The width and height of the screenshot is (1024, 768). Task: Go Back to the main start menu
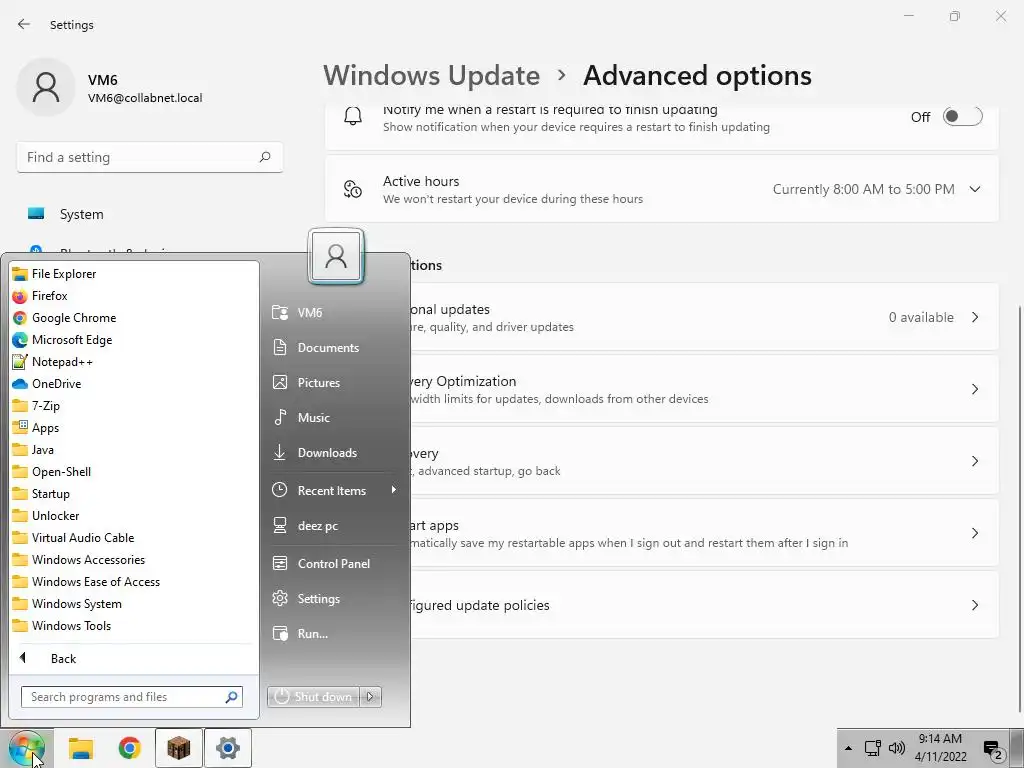tap(134, 658)
